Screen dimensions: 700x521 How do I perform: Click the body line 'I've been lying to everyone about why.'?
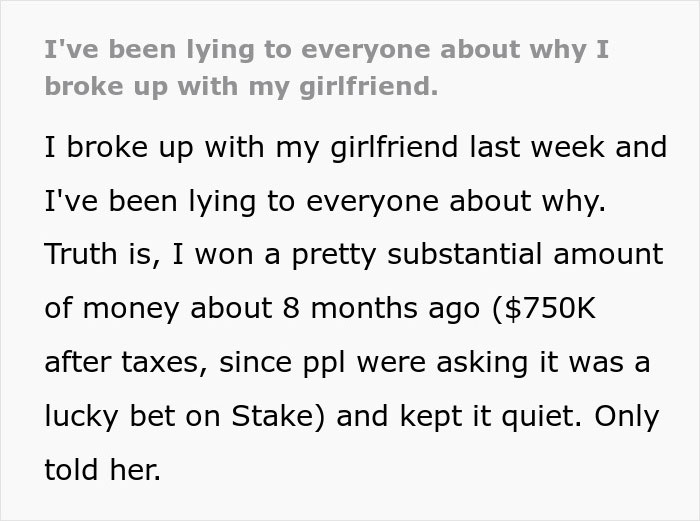[325, 201]
